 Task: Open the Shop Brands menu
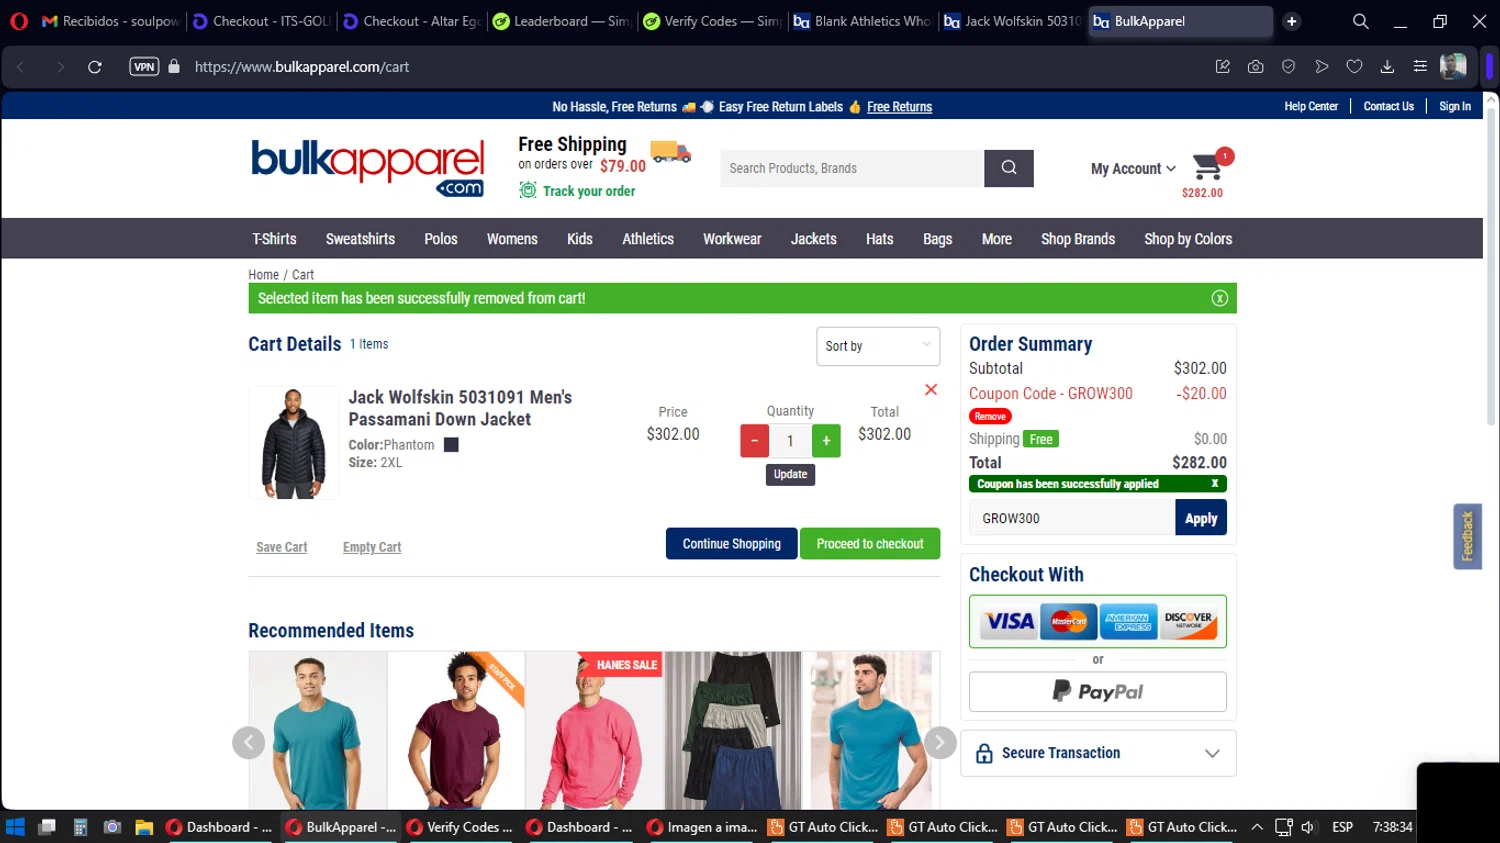coord(1078,239)
